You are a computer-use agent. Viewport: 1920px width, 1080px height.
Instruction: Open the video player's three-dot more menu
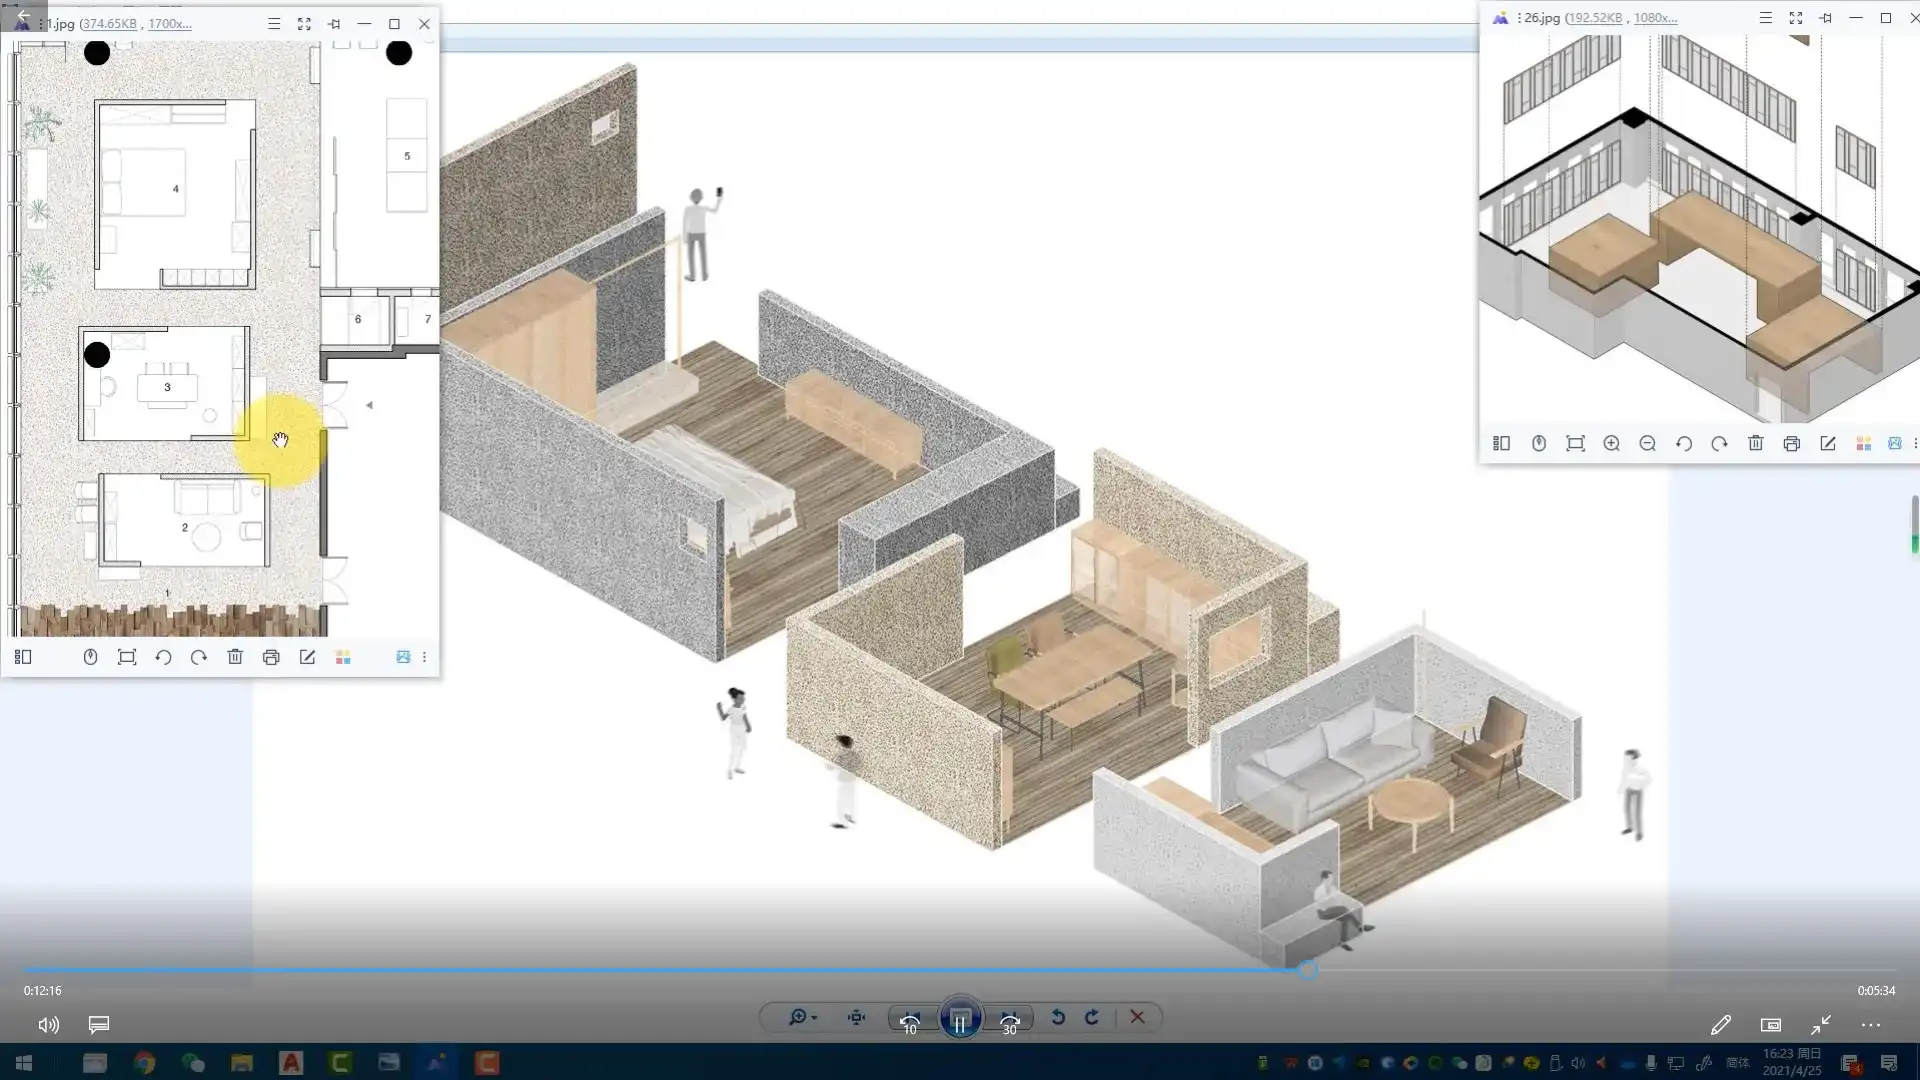click(x=1870, y=1025)
